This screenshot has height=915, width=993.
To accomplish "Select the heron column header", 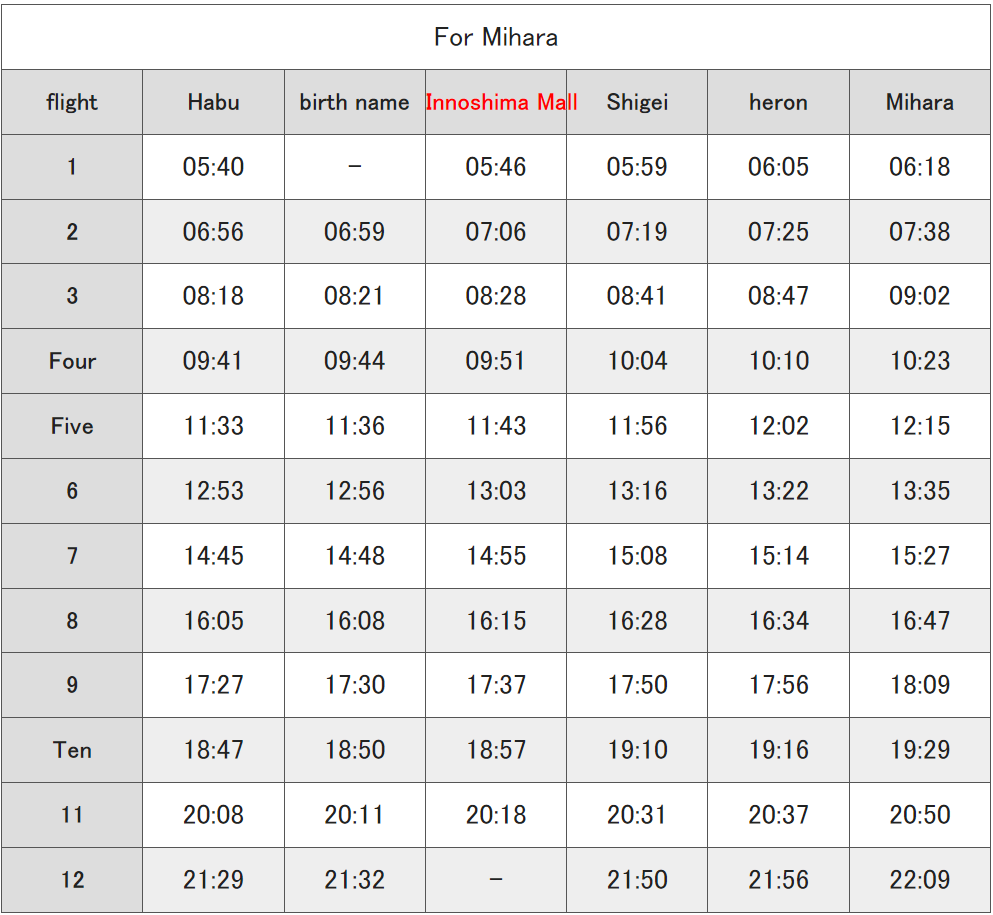I will click(778, 102).
